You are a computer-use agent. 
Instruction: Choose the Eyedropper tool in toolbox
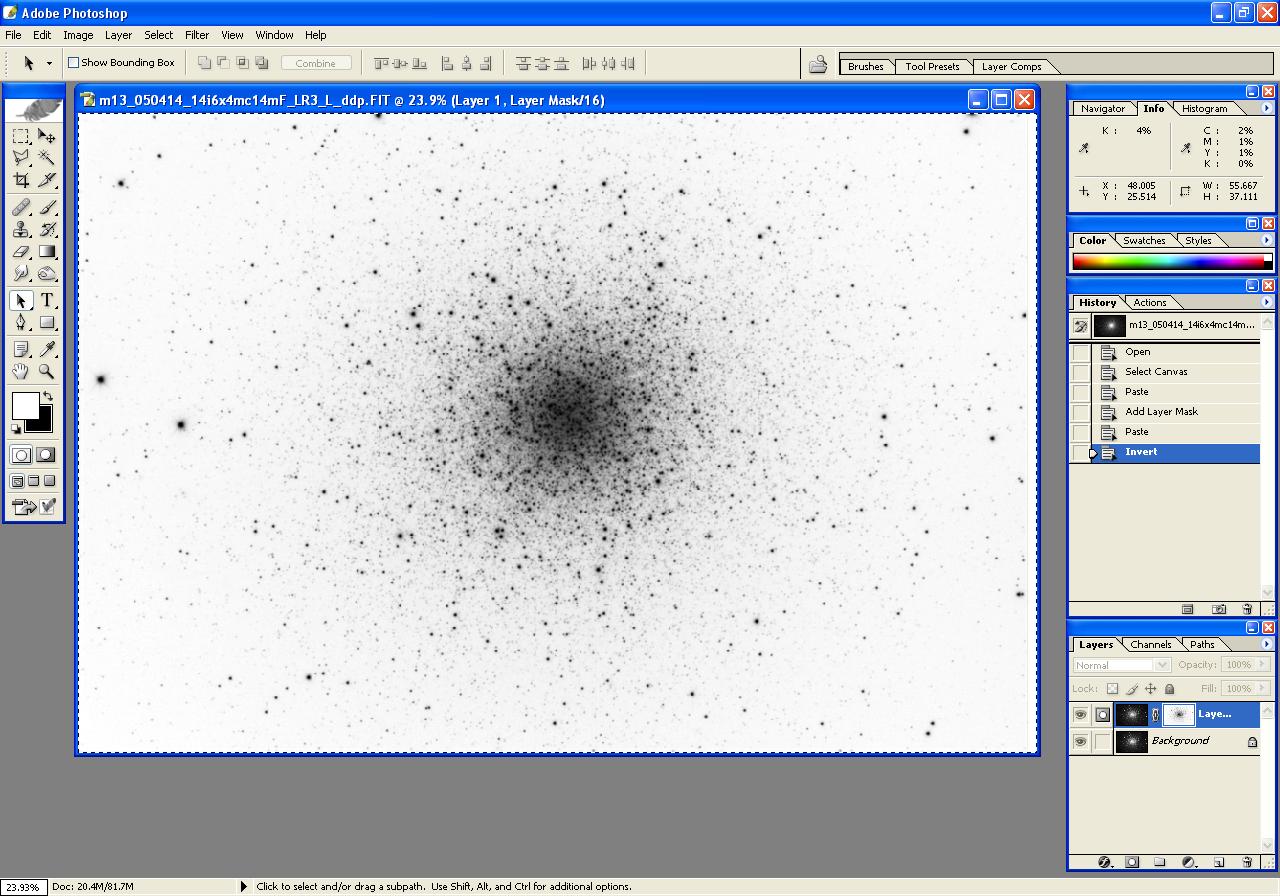pos(47,349)
